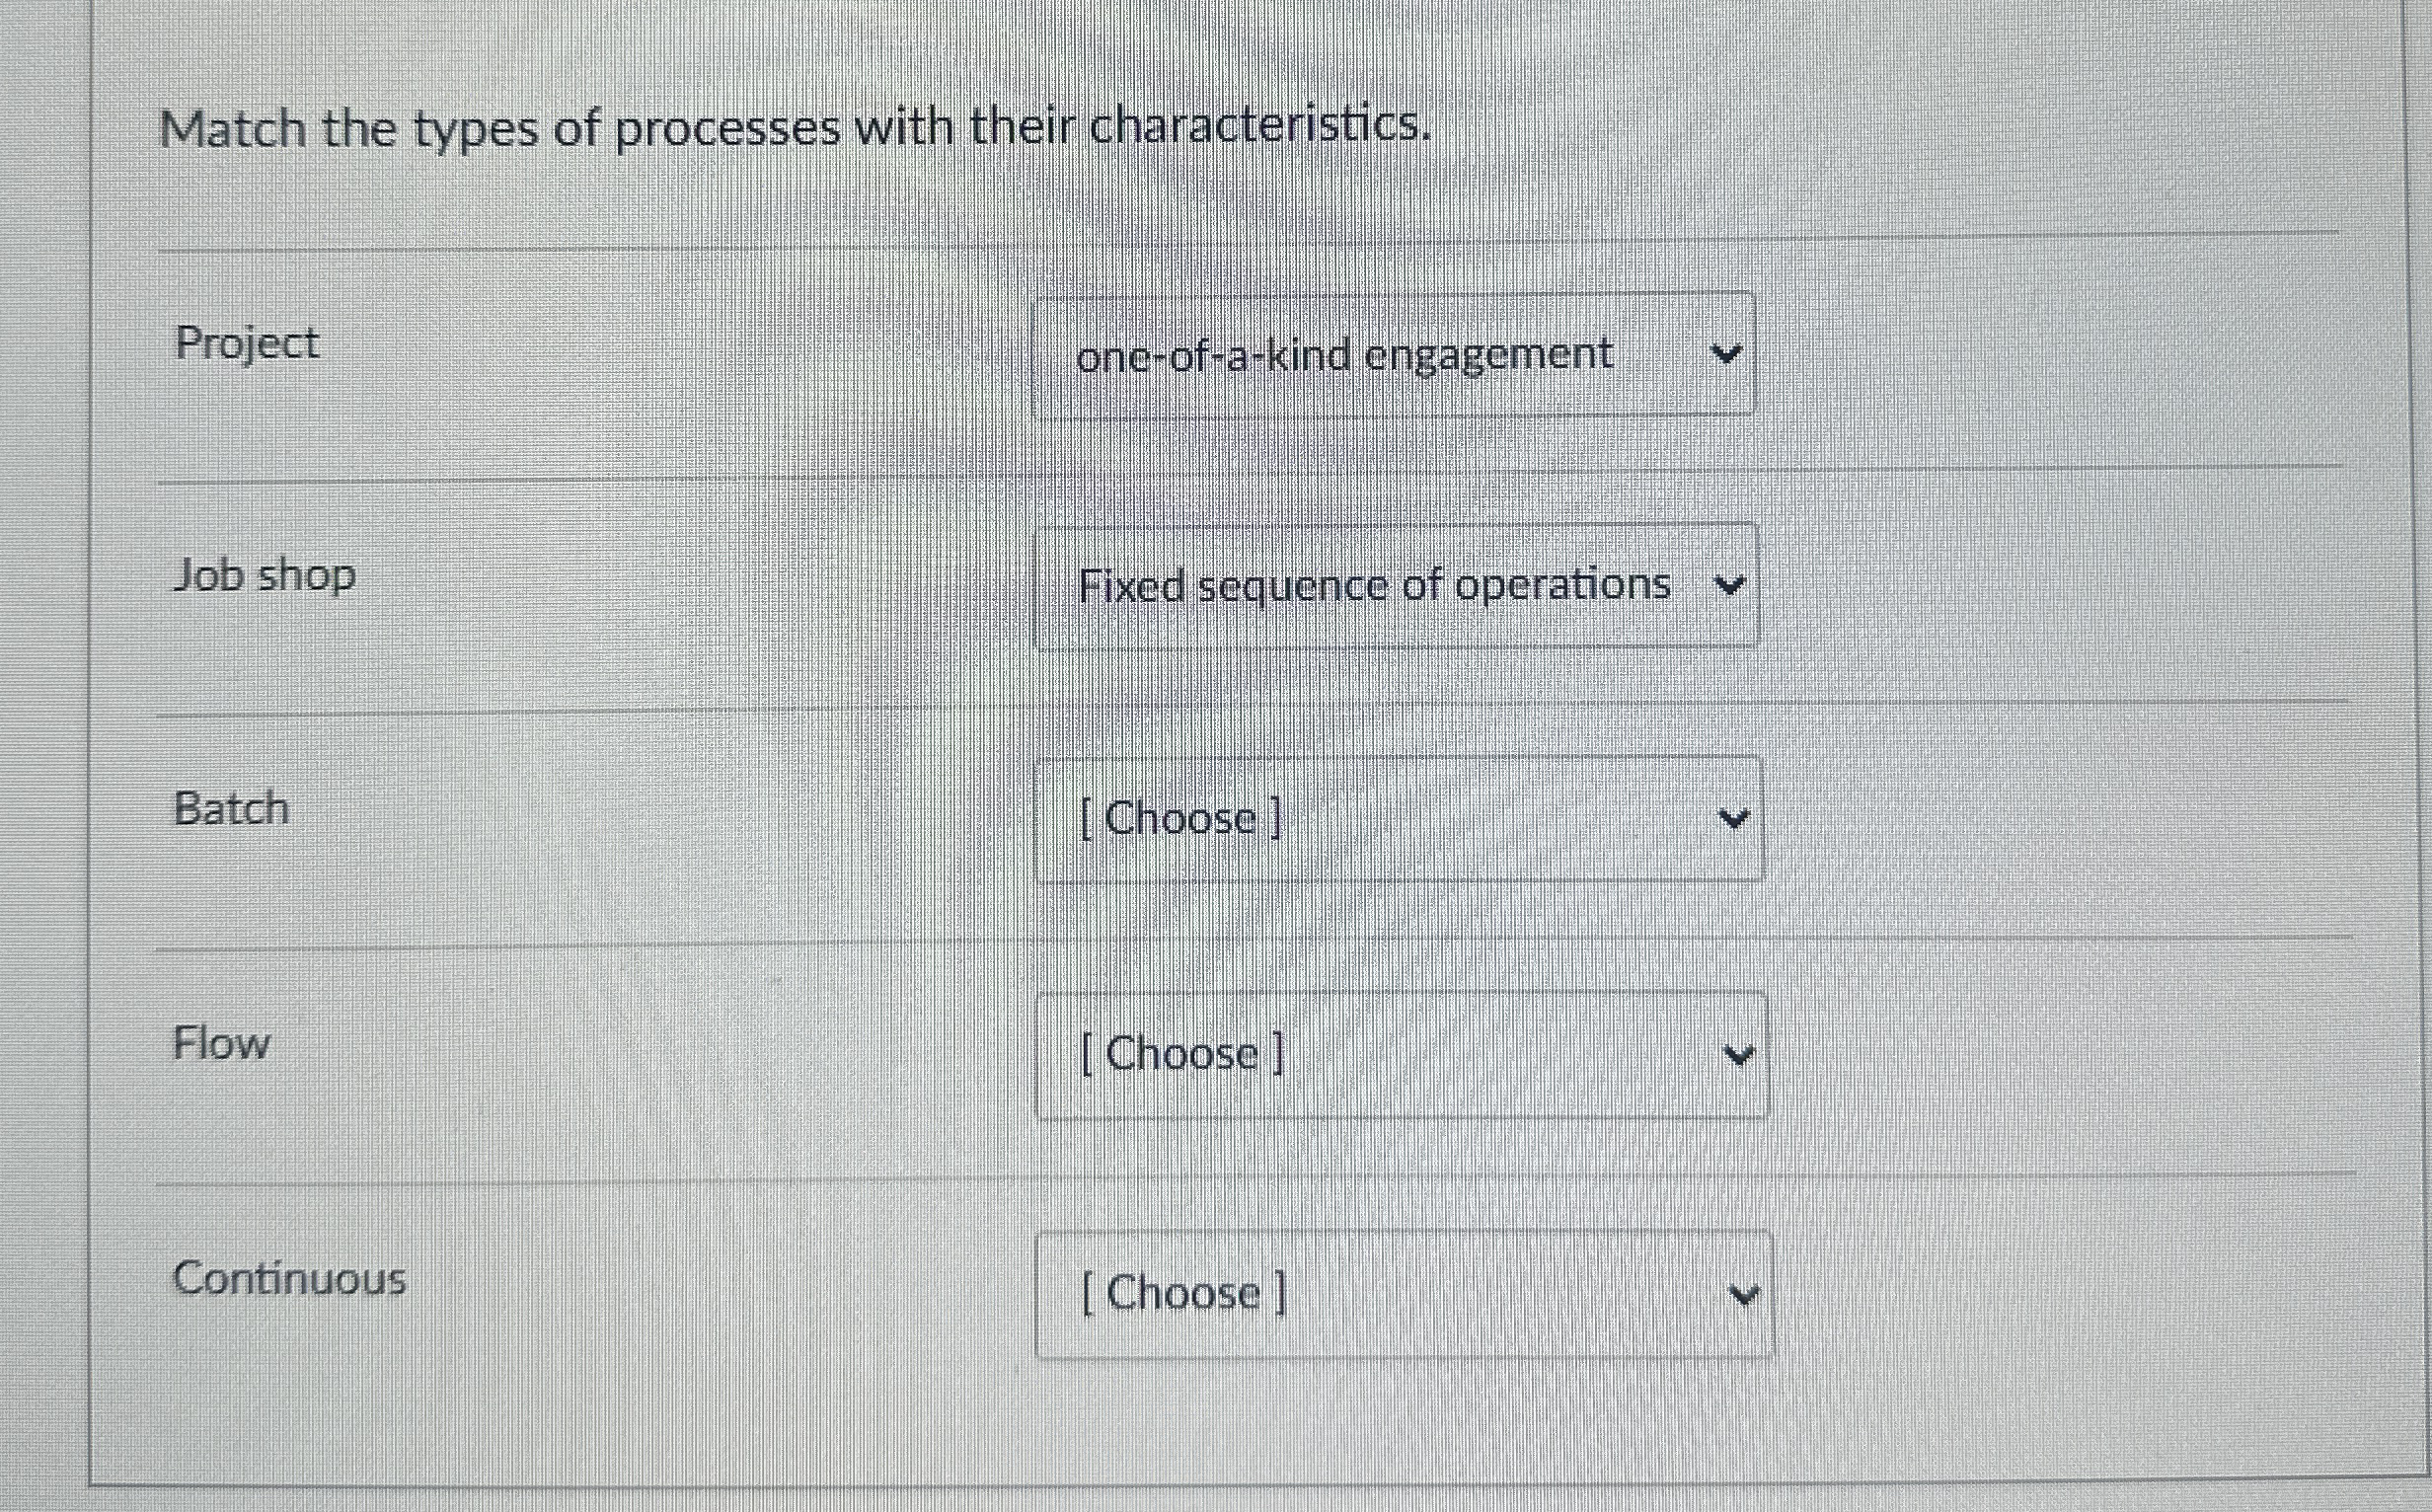Image resolution: width=2432 pixels, height=1512 pixels.
Task: Open the Batch [Choose] dropdown
Action: [x=1398, y=820]
